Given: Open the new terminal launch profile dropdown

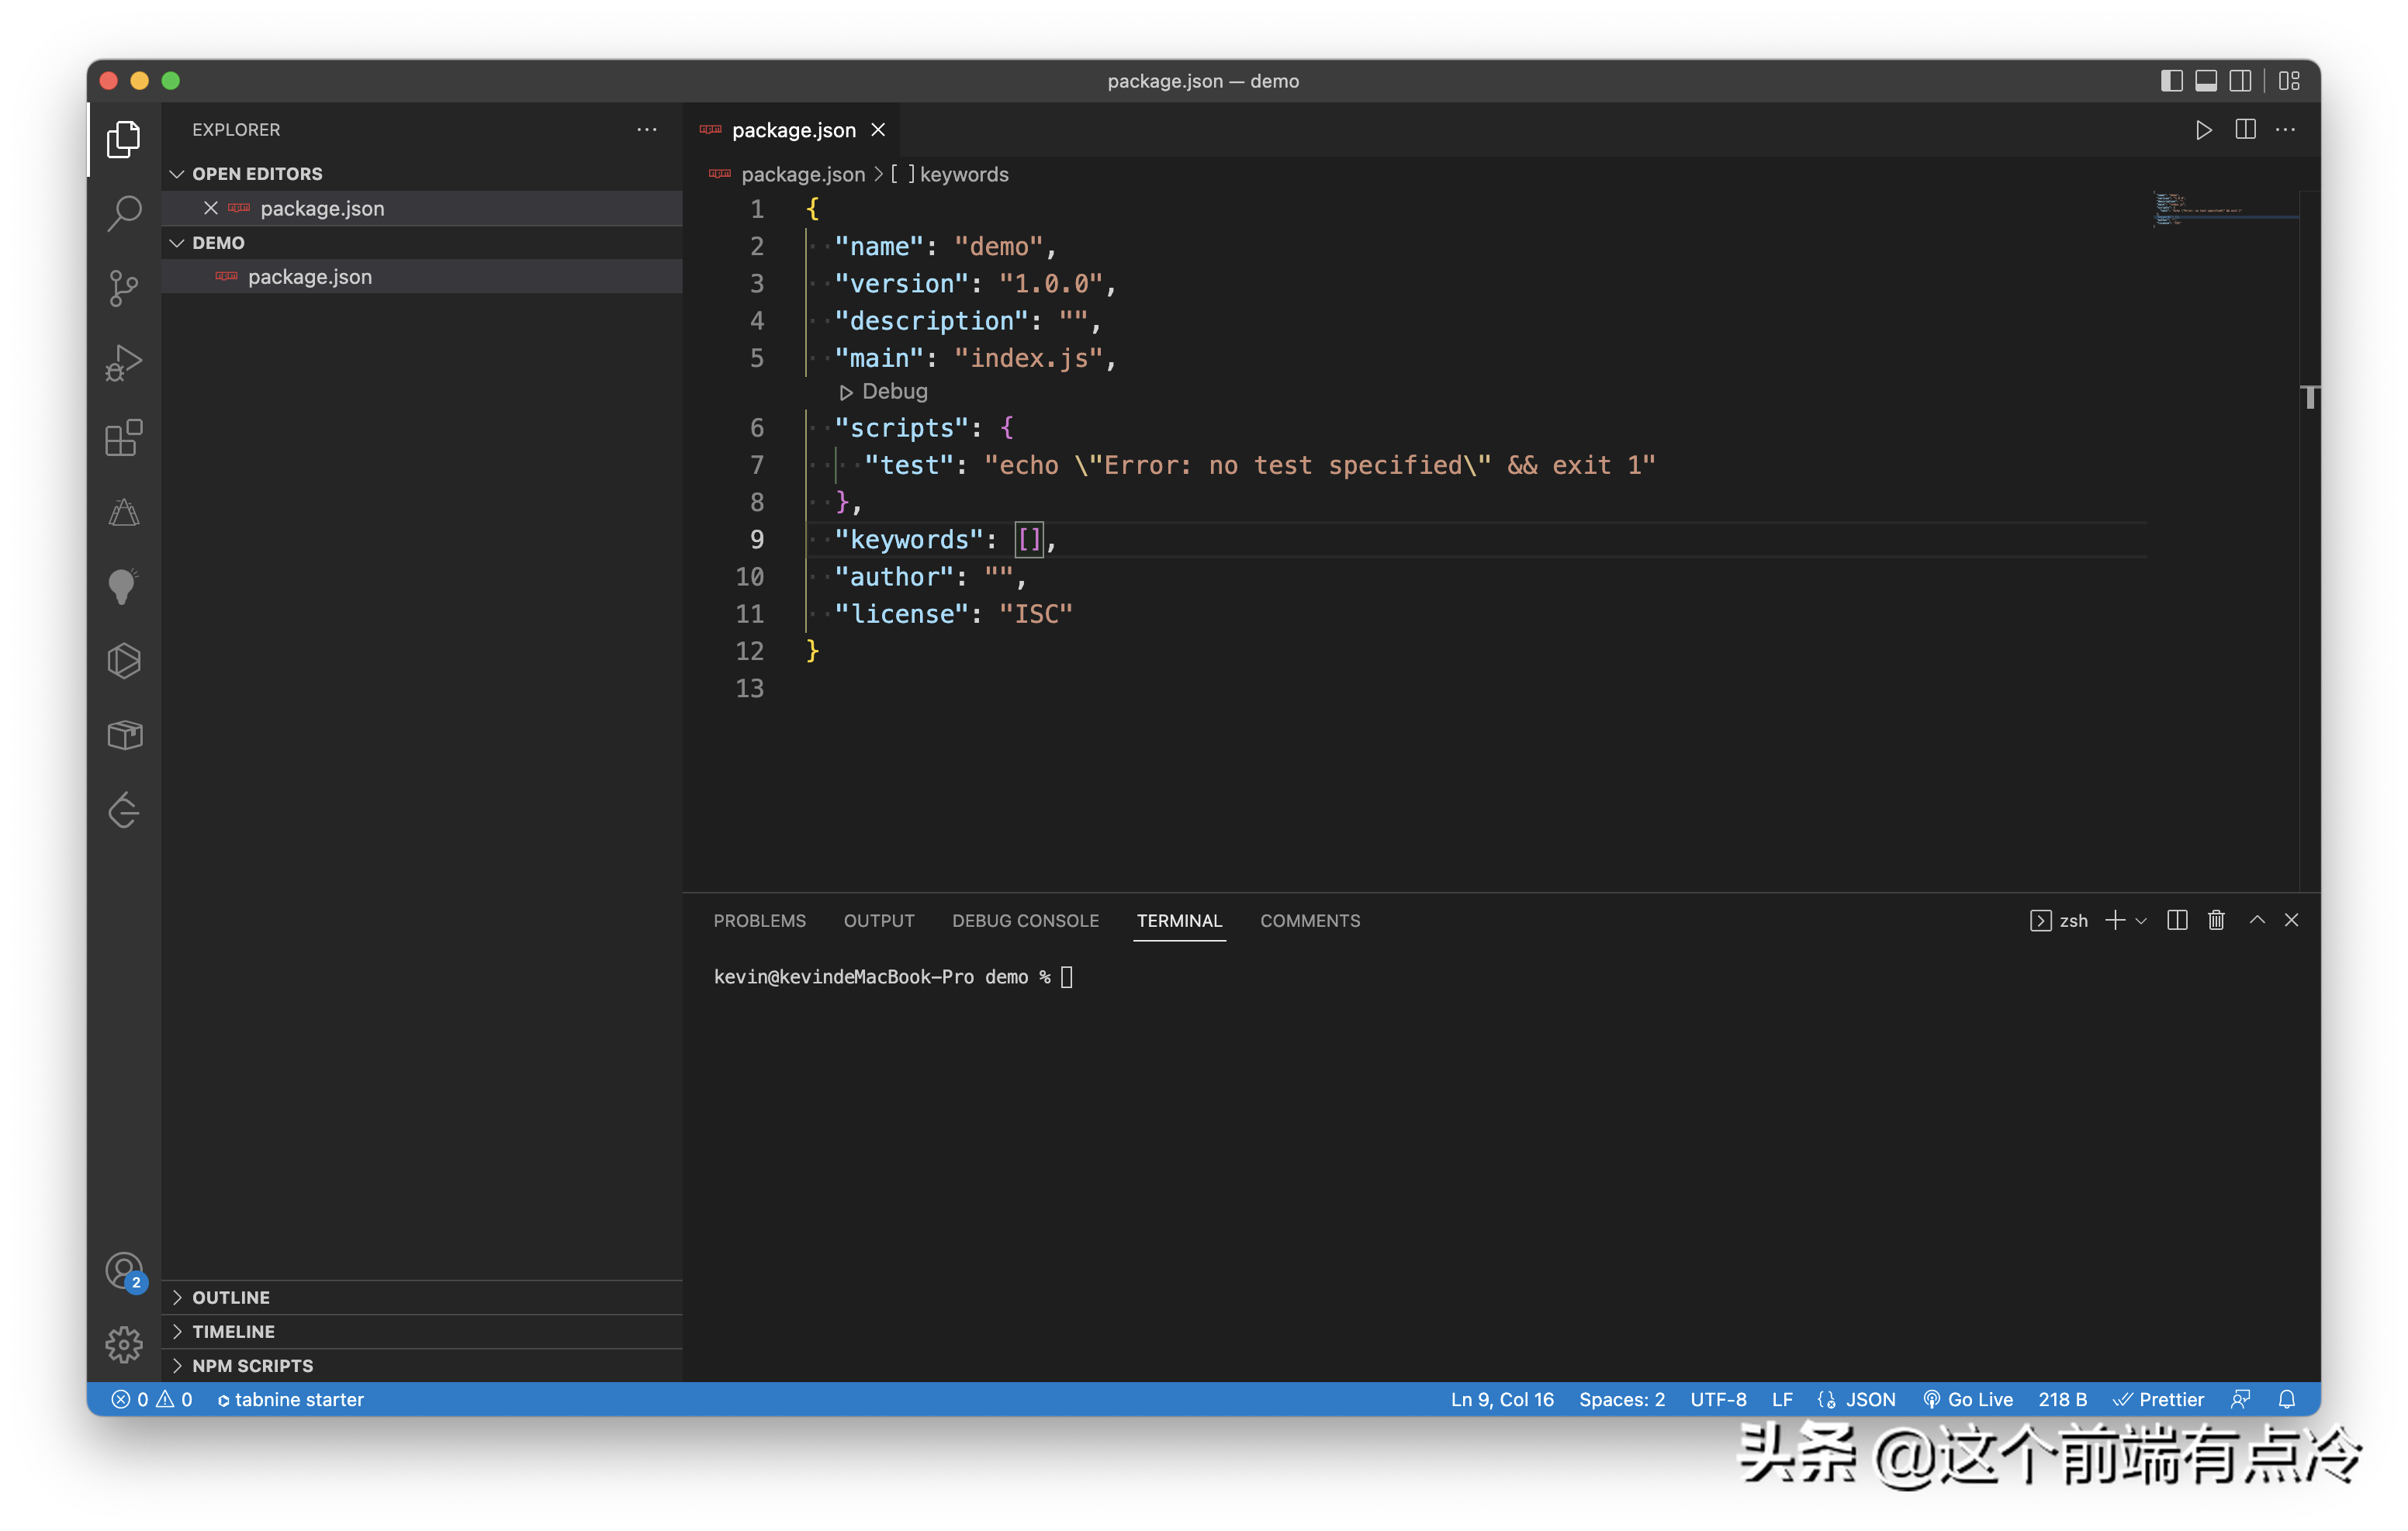Looking at the screenshot, I should click(x=2141, y=920).
